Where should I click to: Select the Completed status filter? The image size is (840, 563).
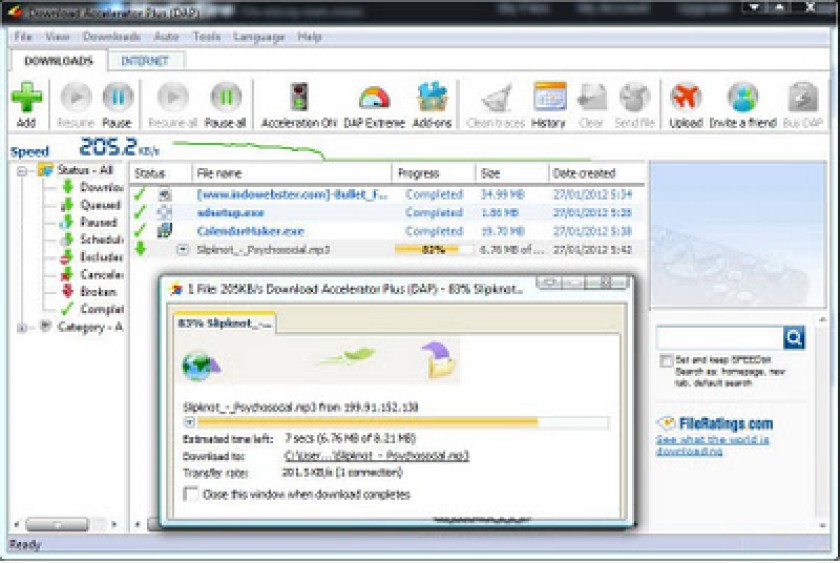pyautogui.click(x=92, y=309)
